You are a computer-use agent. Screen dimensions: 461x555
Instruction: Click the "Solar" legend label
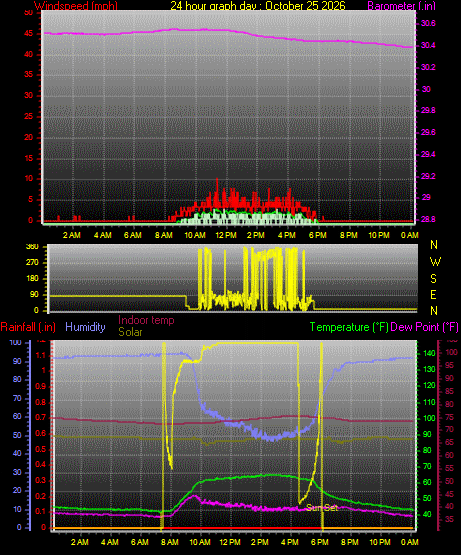[130, 332]
